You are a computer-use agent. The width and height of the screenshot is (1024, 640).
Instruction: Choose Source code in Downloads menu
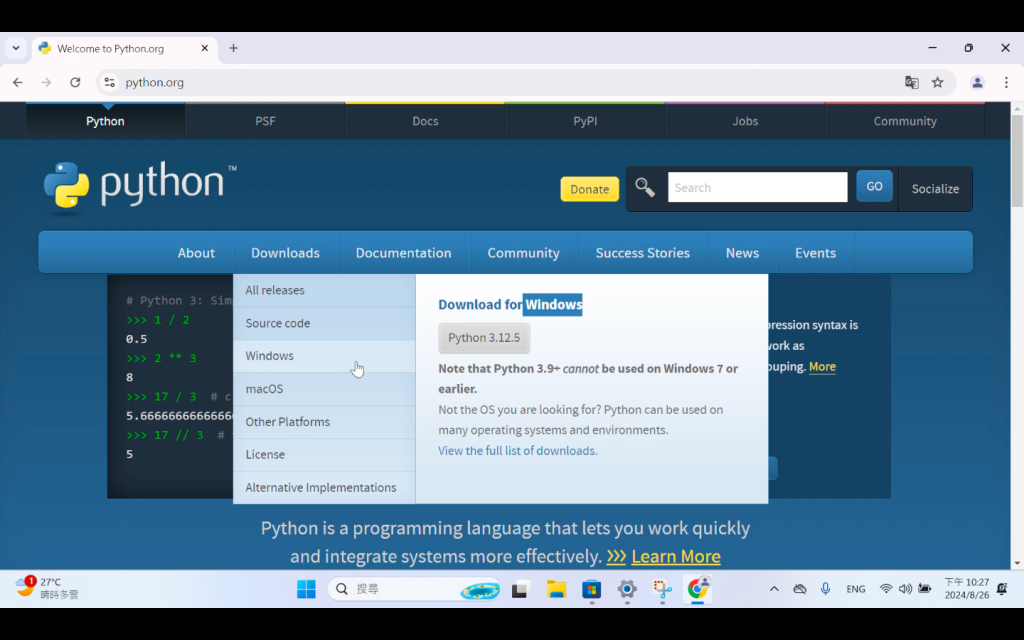[x=324, y=323]
